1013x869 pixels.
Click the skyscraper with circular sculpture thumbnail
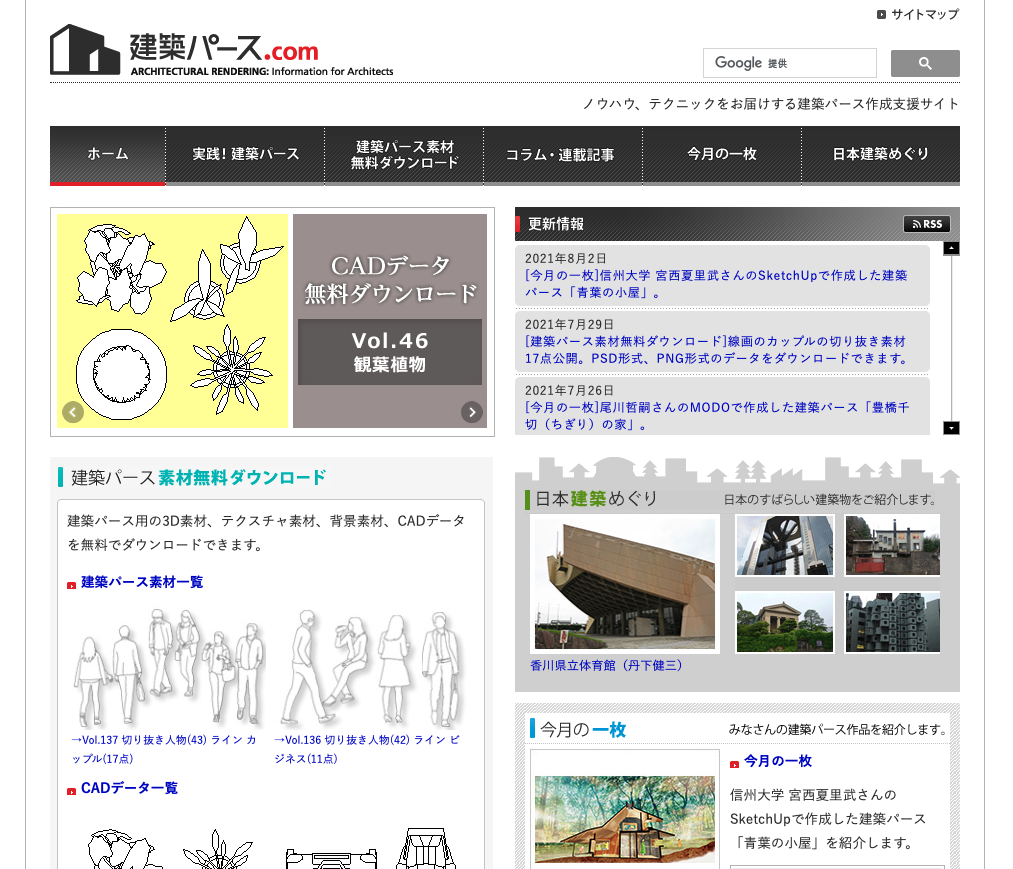tap(785, 545)
